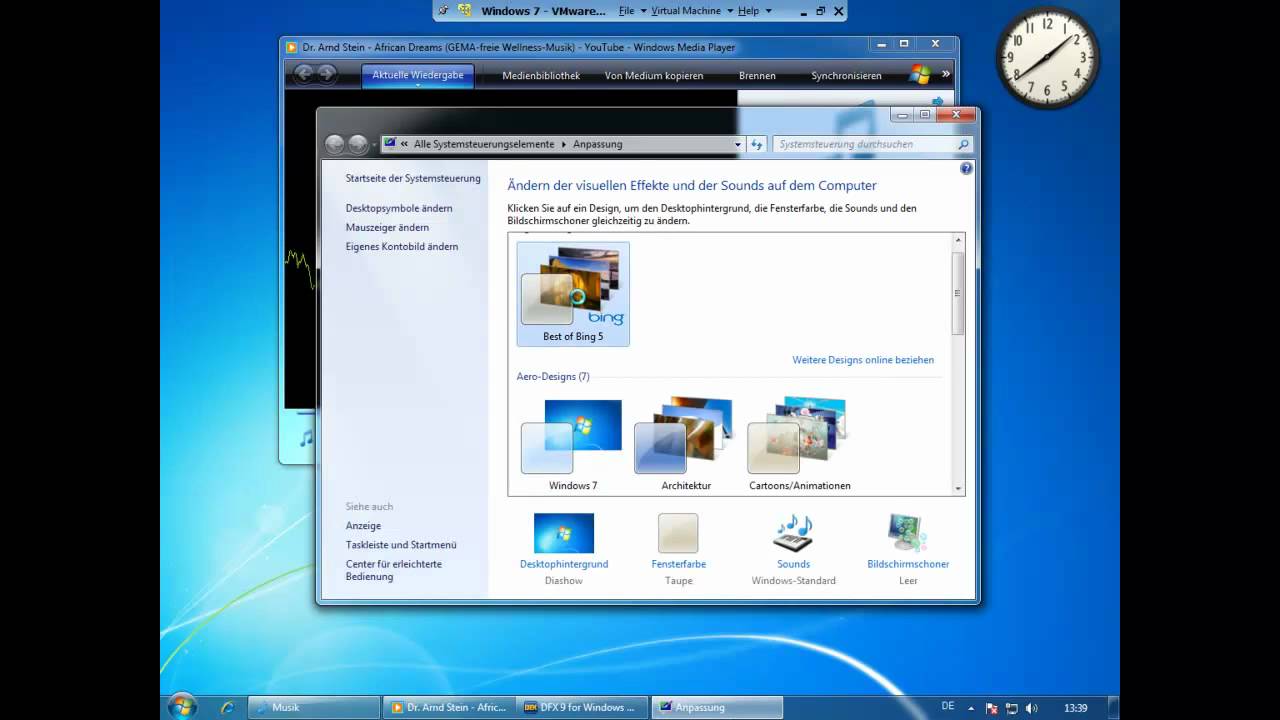Switch to Musik taskbar window
This screenshot has height=720, width=1280.
[313, 707]
